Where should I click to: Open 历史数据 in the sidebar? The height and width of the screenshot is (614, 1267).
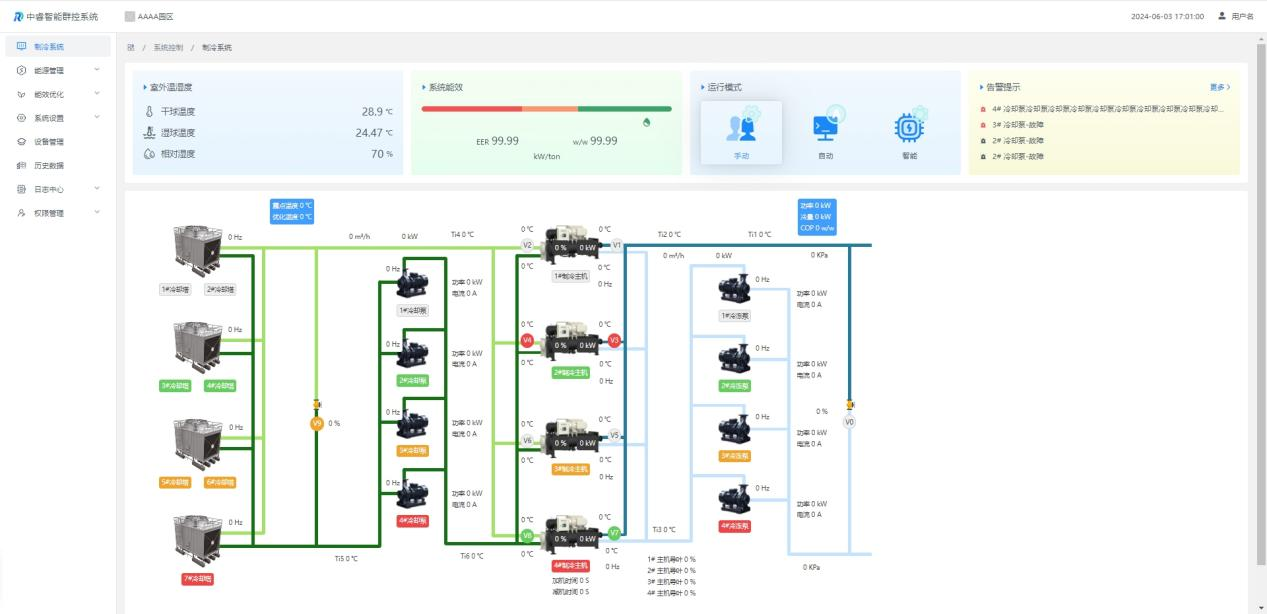tap(48, 165)
